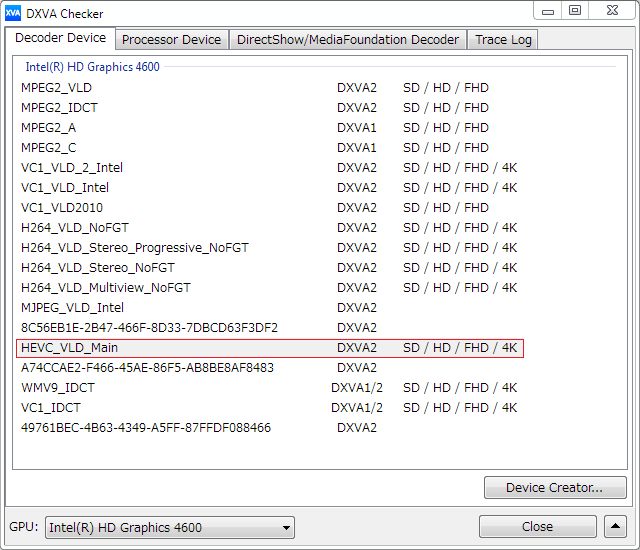Open the GPU selection dropdown
Screen dimensions: 640x550
click(170, 528)
